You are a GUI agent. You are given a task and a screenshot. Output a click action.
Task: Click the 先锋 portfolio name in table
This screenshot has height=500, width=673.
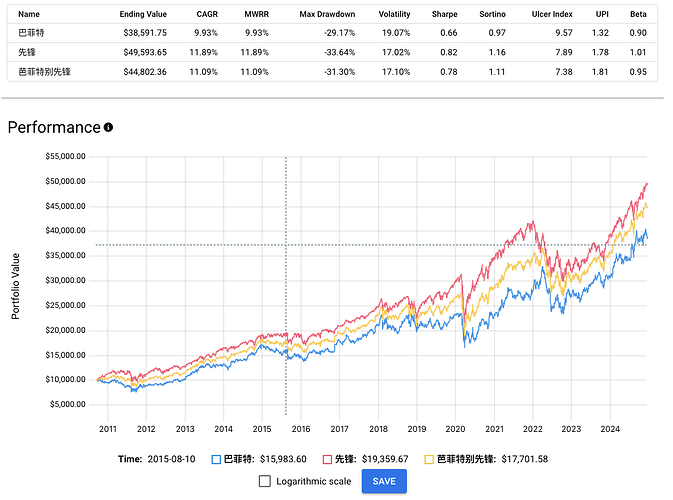coord(27,50)
